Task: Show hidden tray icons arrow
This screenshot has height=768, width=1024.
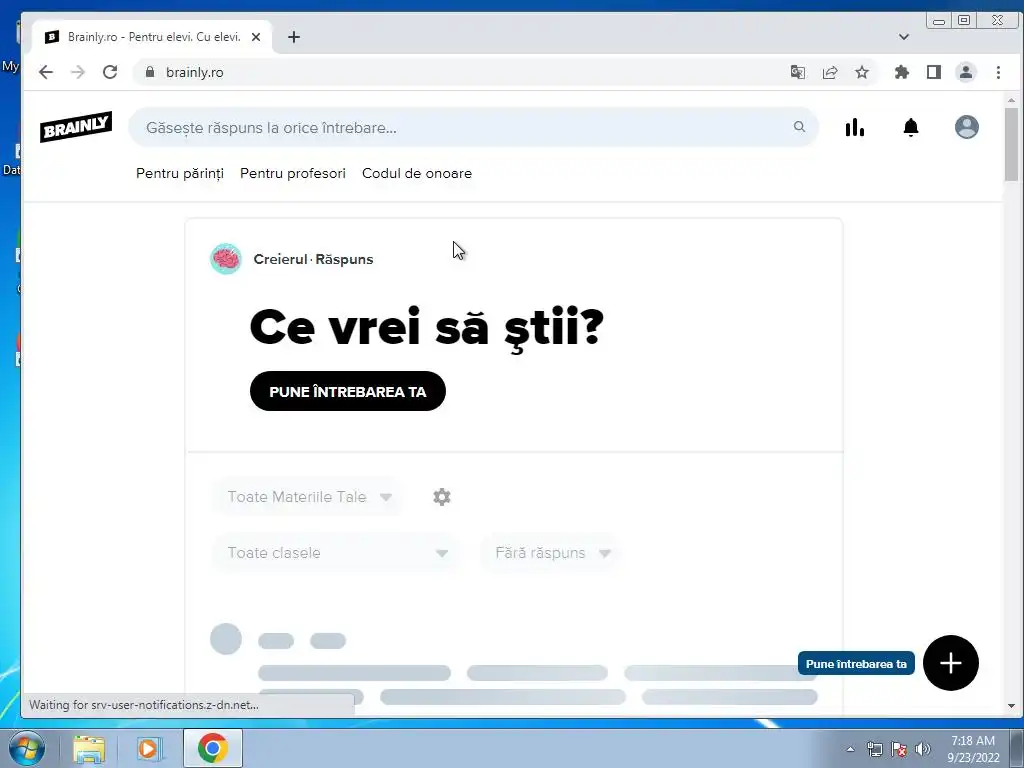Action: pyautogui.click(x=850, y=749)
